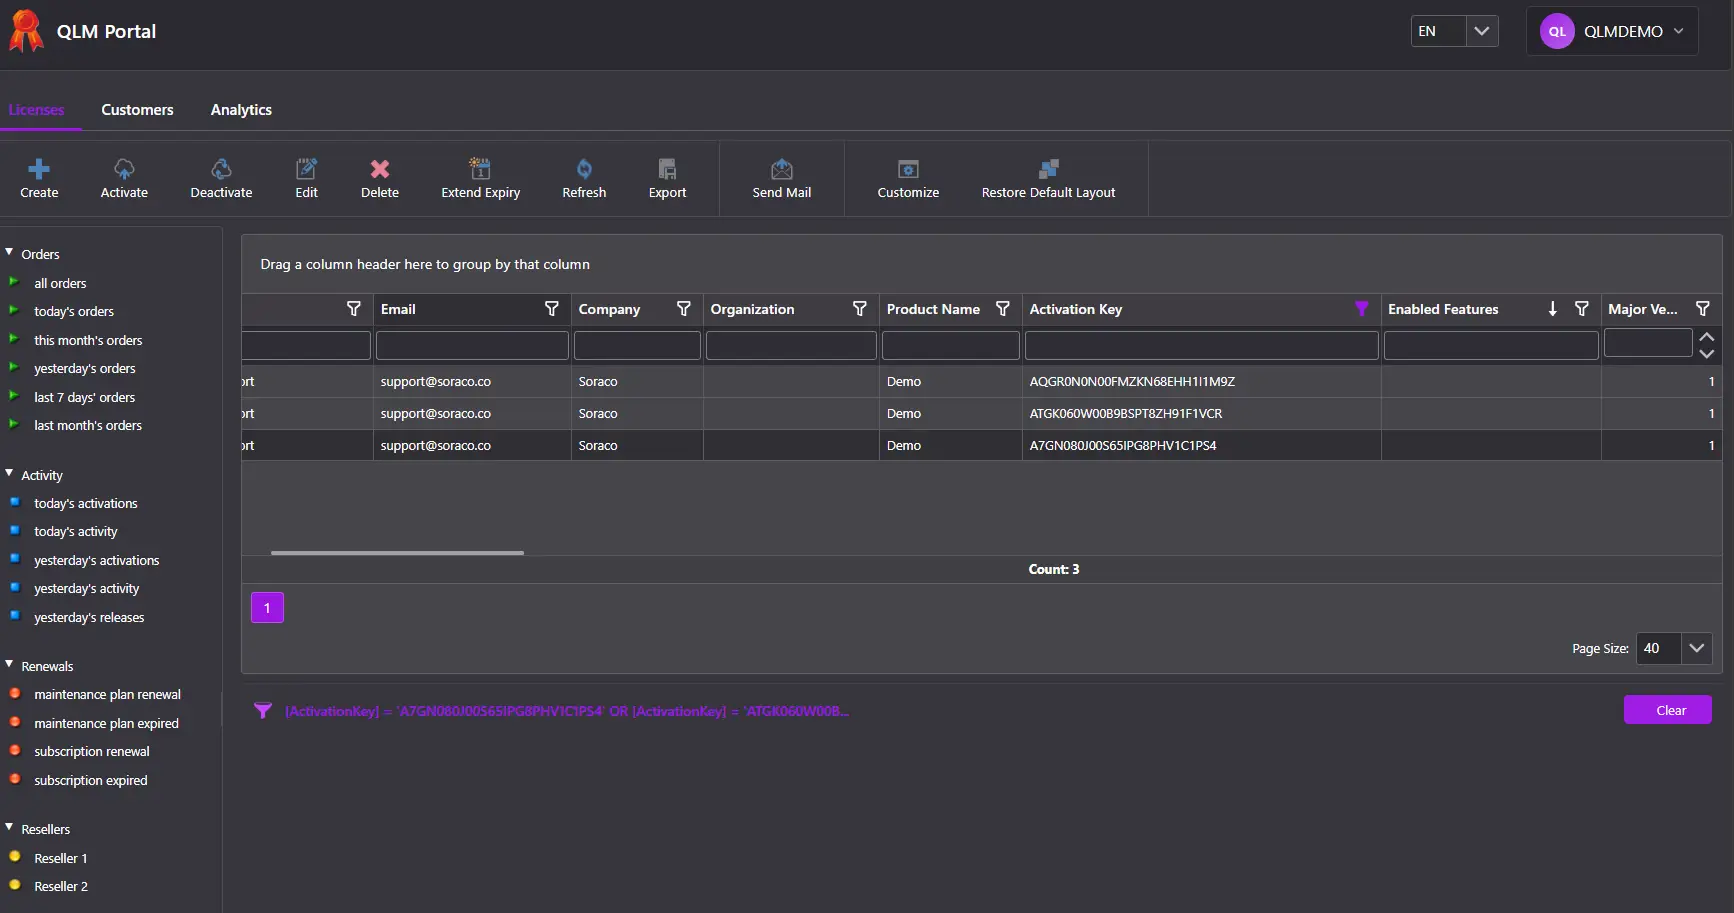Click the Company filter text box
1734x913 pixels.
[x=637, y=345]
